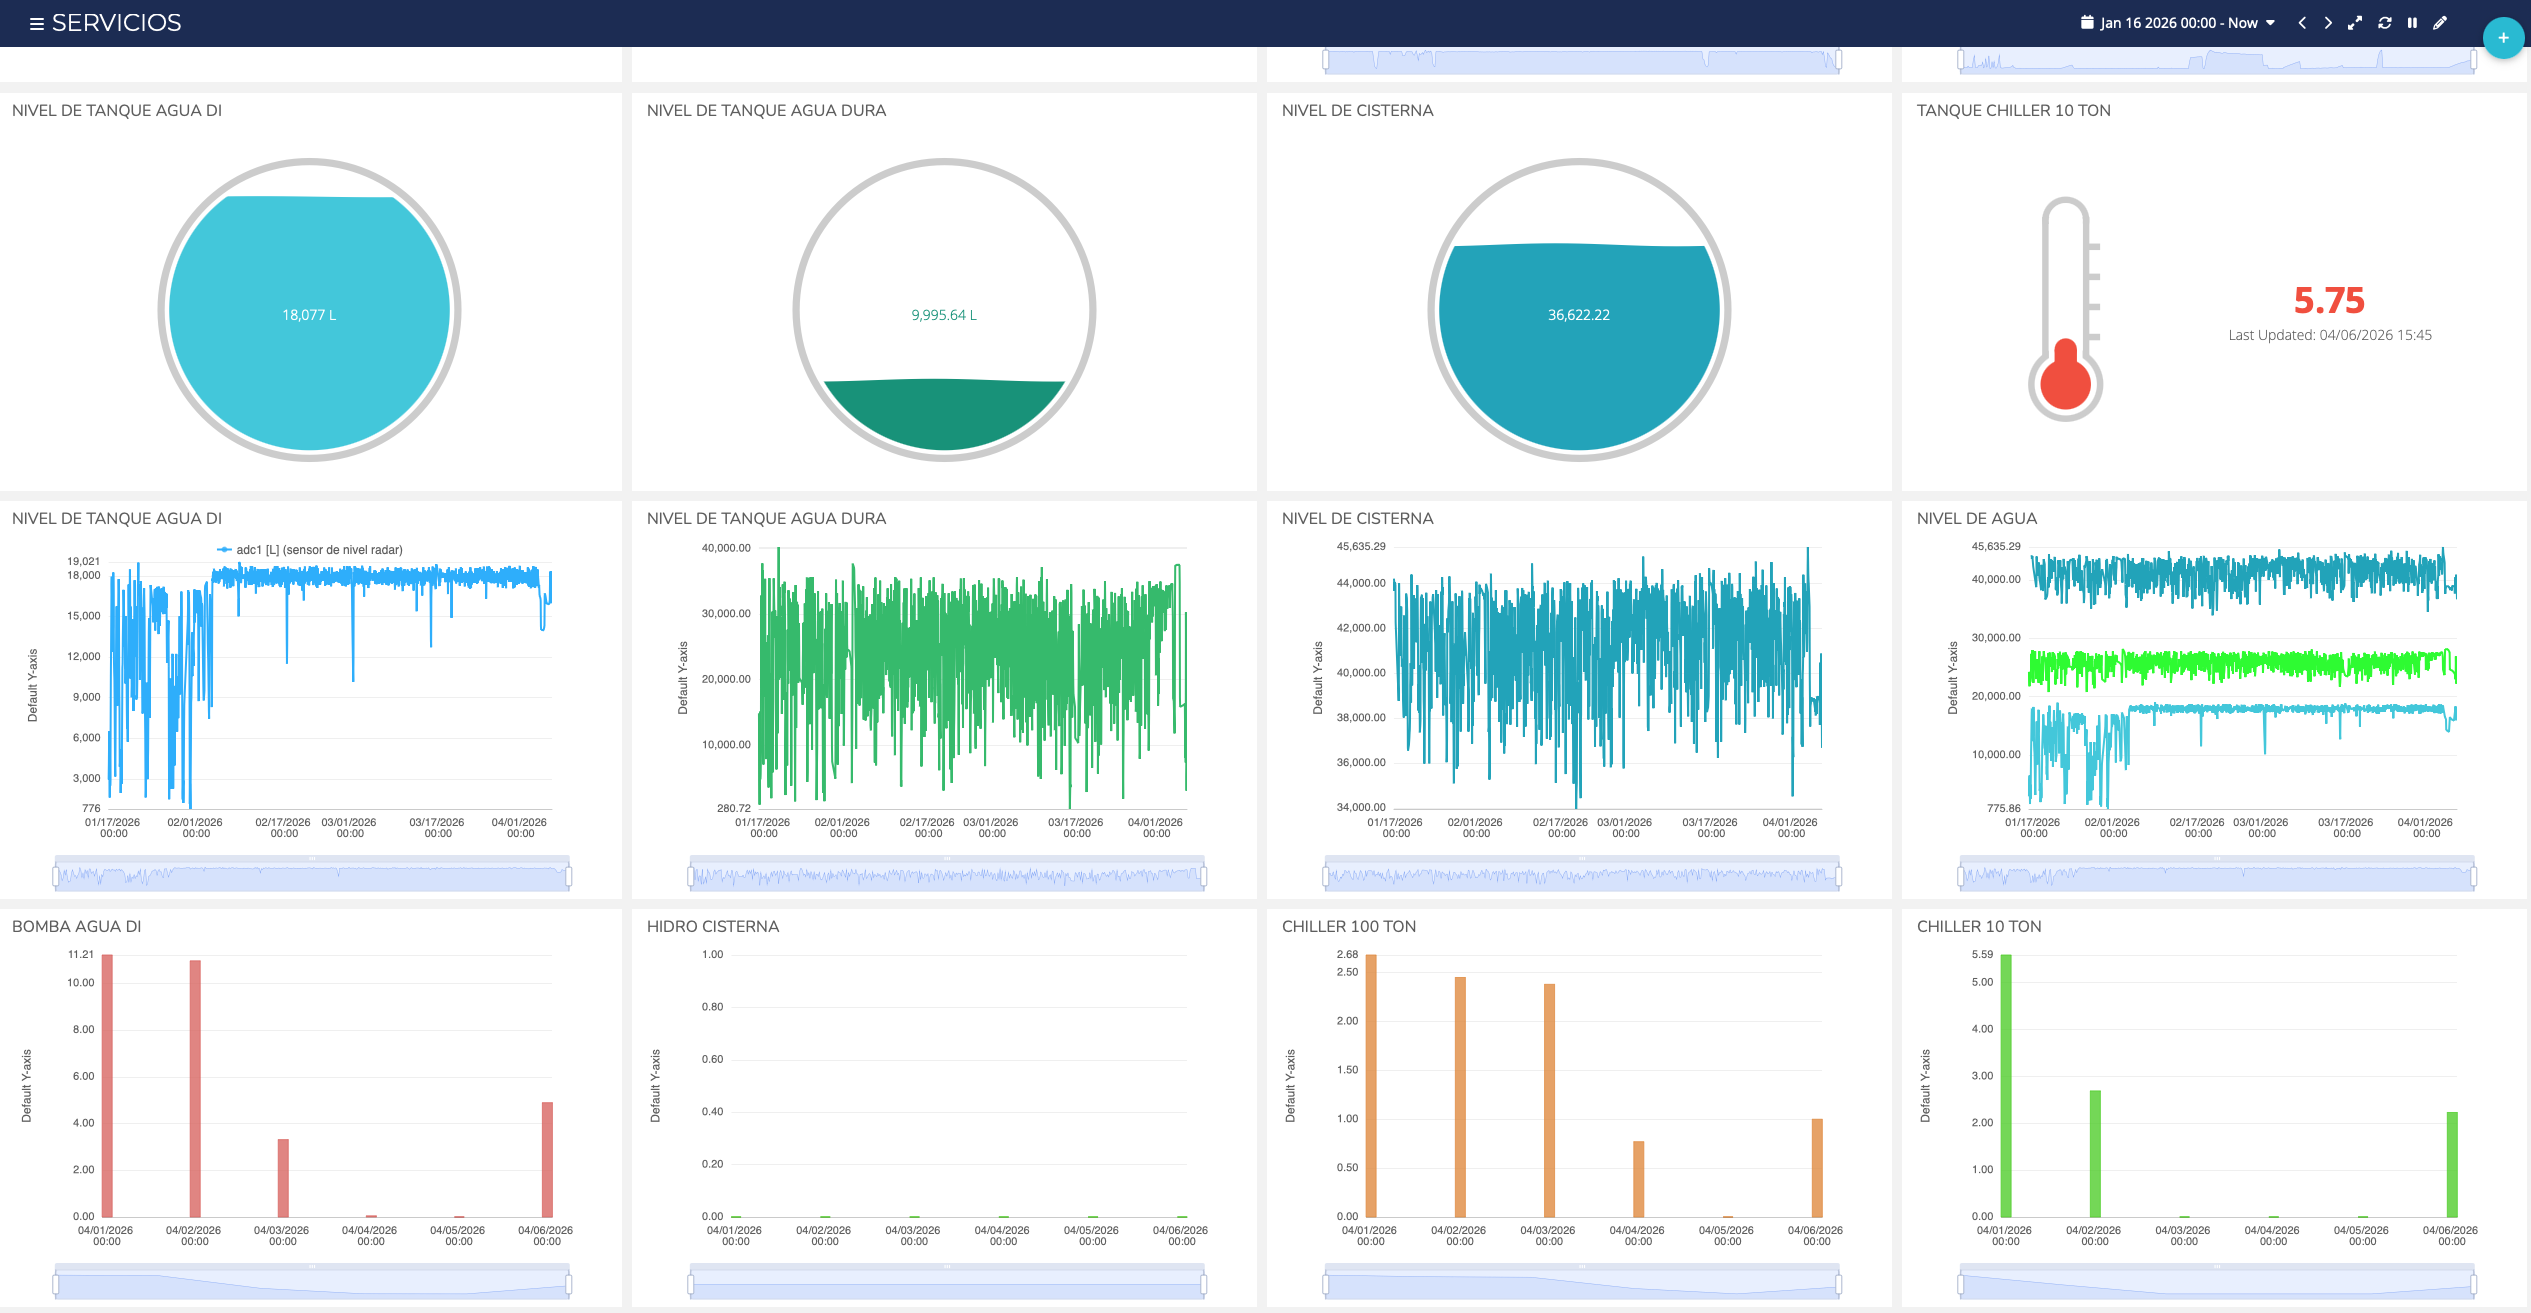Click the calendar icon in header
The image size is (2531, 1313).
(2086, 22)
